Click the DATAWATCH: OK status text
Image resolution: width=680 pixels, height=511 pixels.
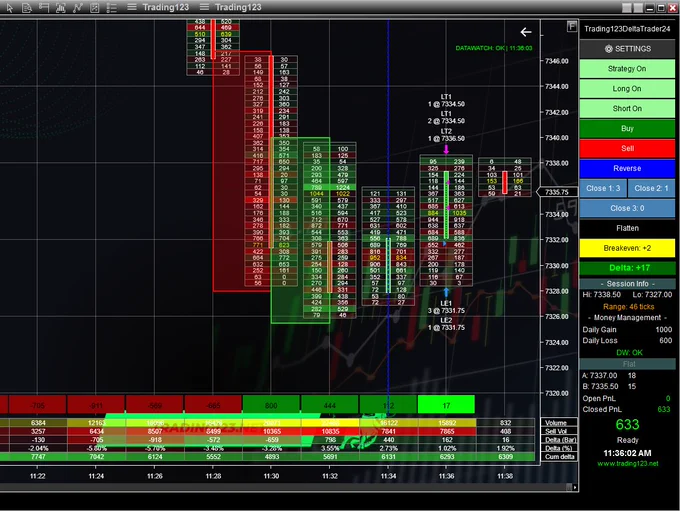494,48
